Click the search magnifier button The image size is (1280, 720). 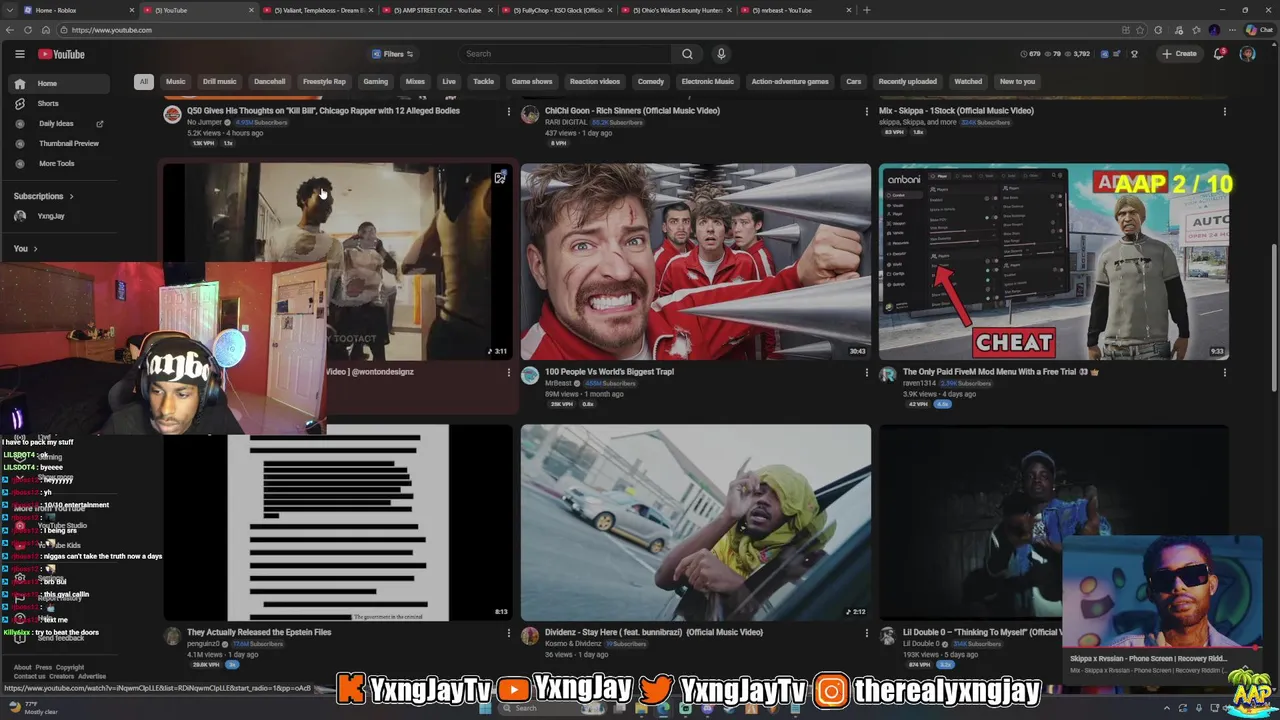tap(687, 54)
